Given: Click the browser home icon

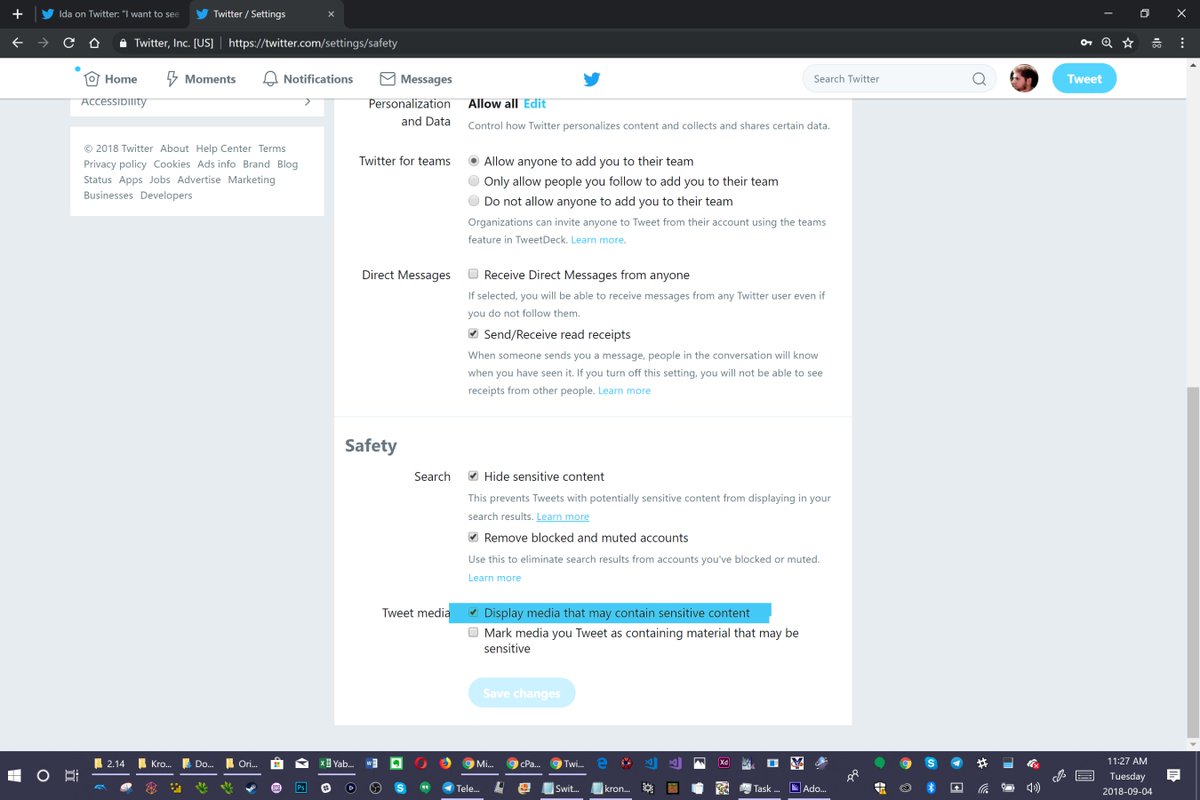Looking at the screenshot, I should coord(94,43).
